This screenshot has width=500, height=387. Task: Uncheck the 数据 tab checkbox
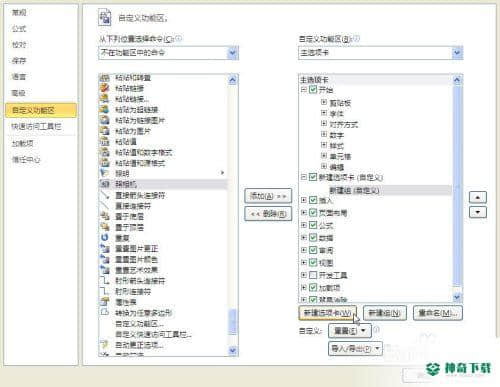tap(313, 238)
